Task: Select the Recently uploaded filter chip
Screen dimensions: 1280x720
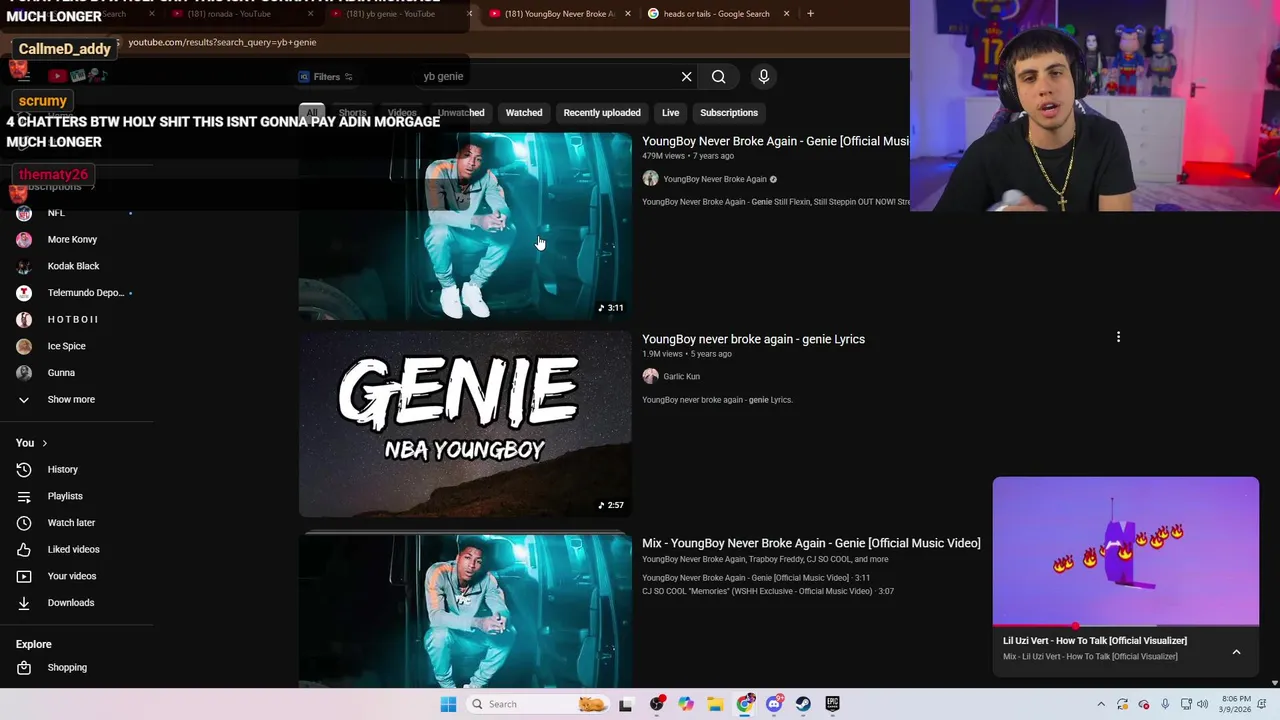Action: pos(602,113)
